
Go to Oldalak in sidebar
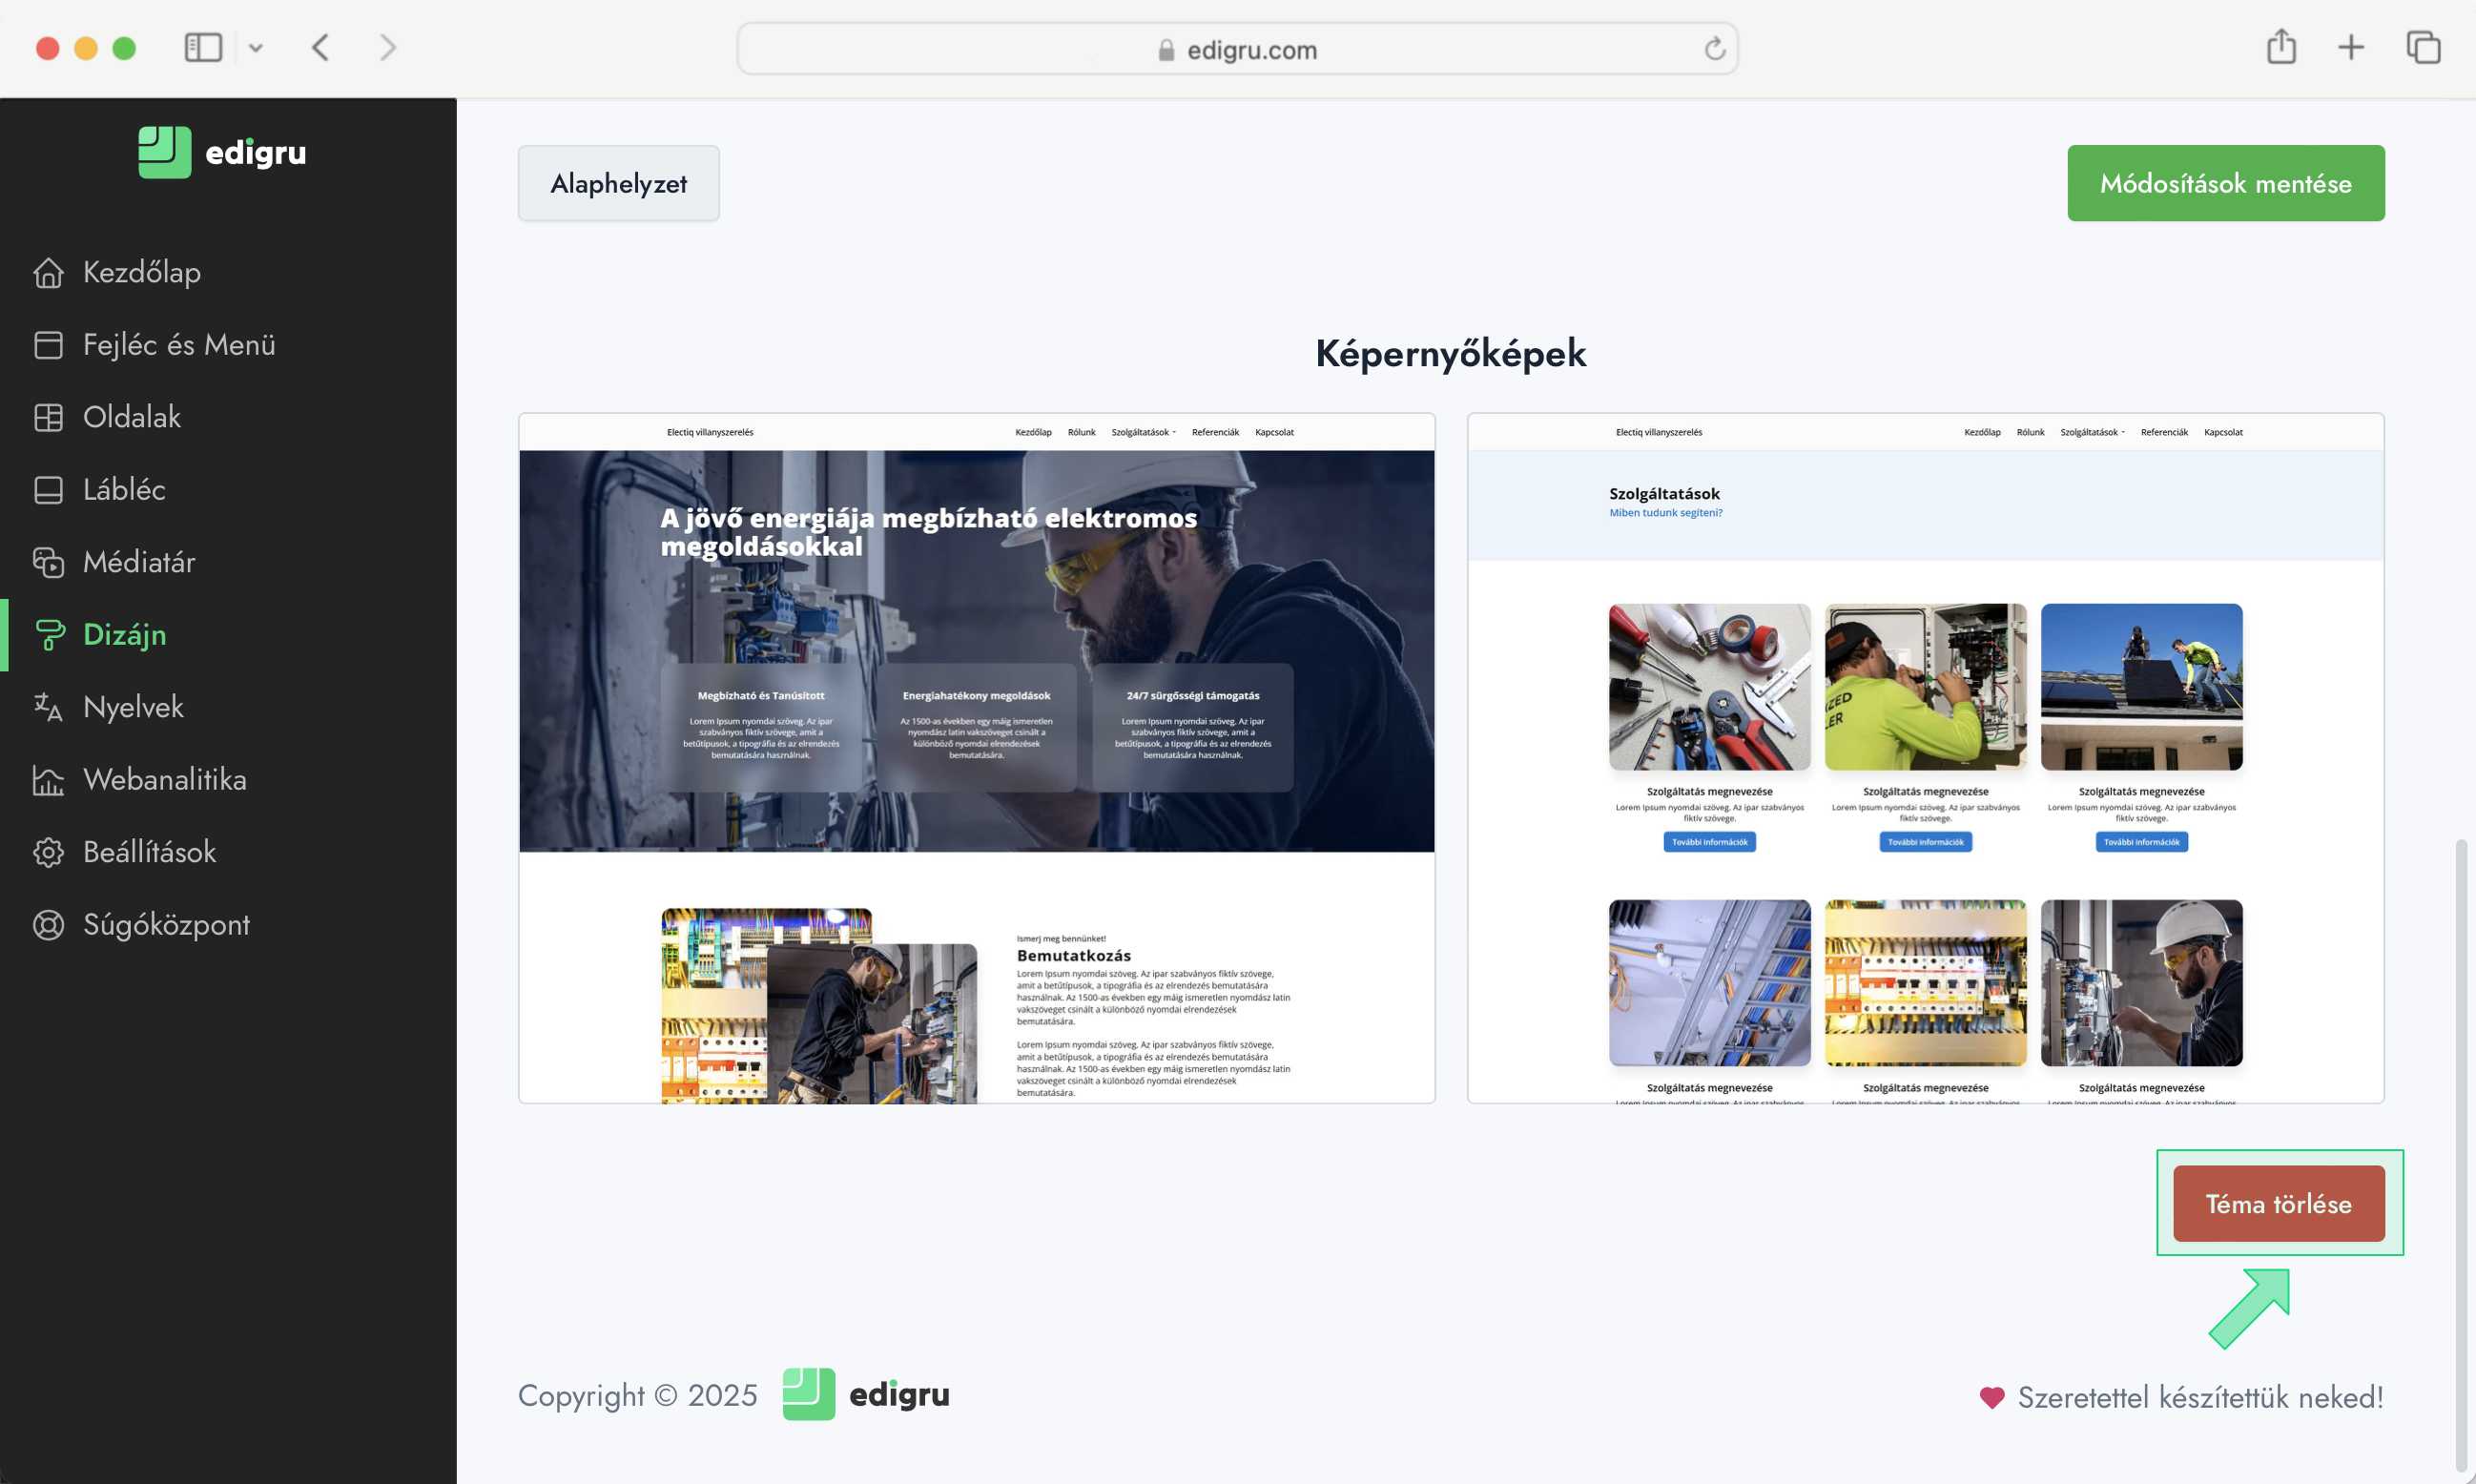pos(132,417)
